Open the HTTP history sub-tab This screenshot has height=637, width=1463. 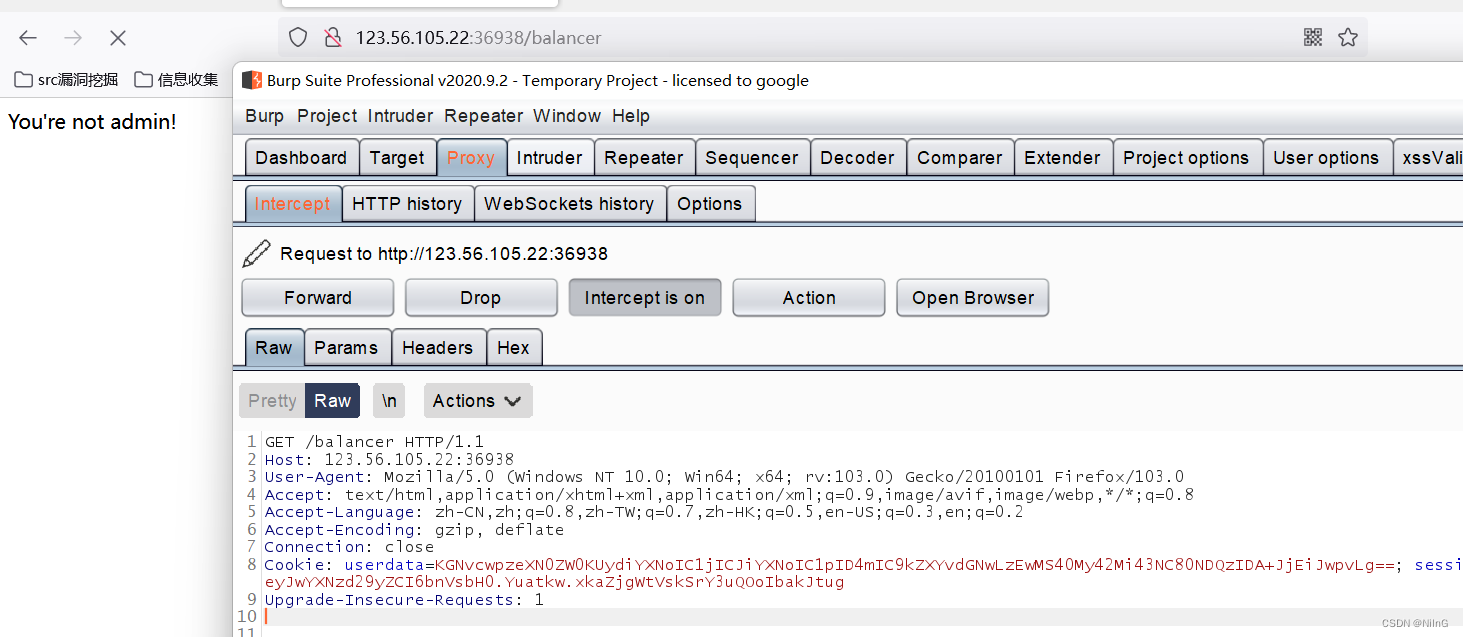click(x=407, y=204)
